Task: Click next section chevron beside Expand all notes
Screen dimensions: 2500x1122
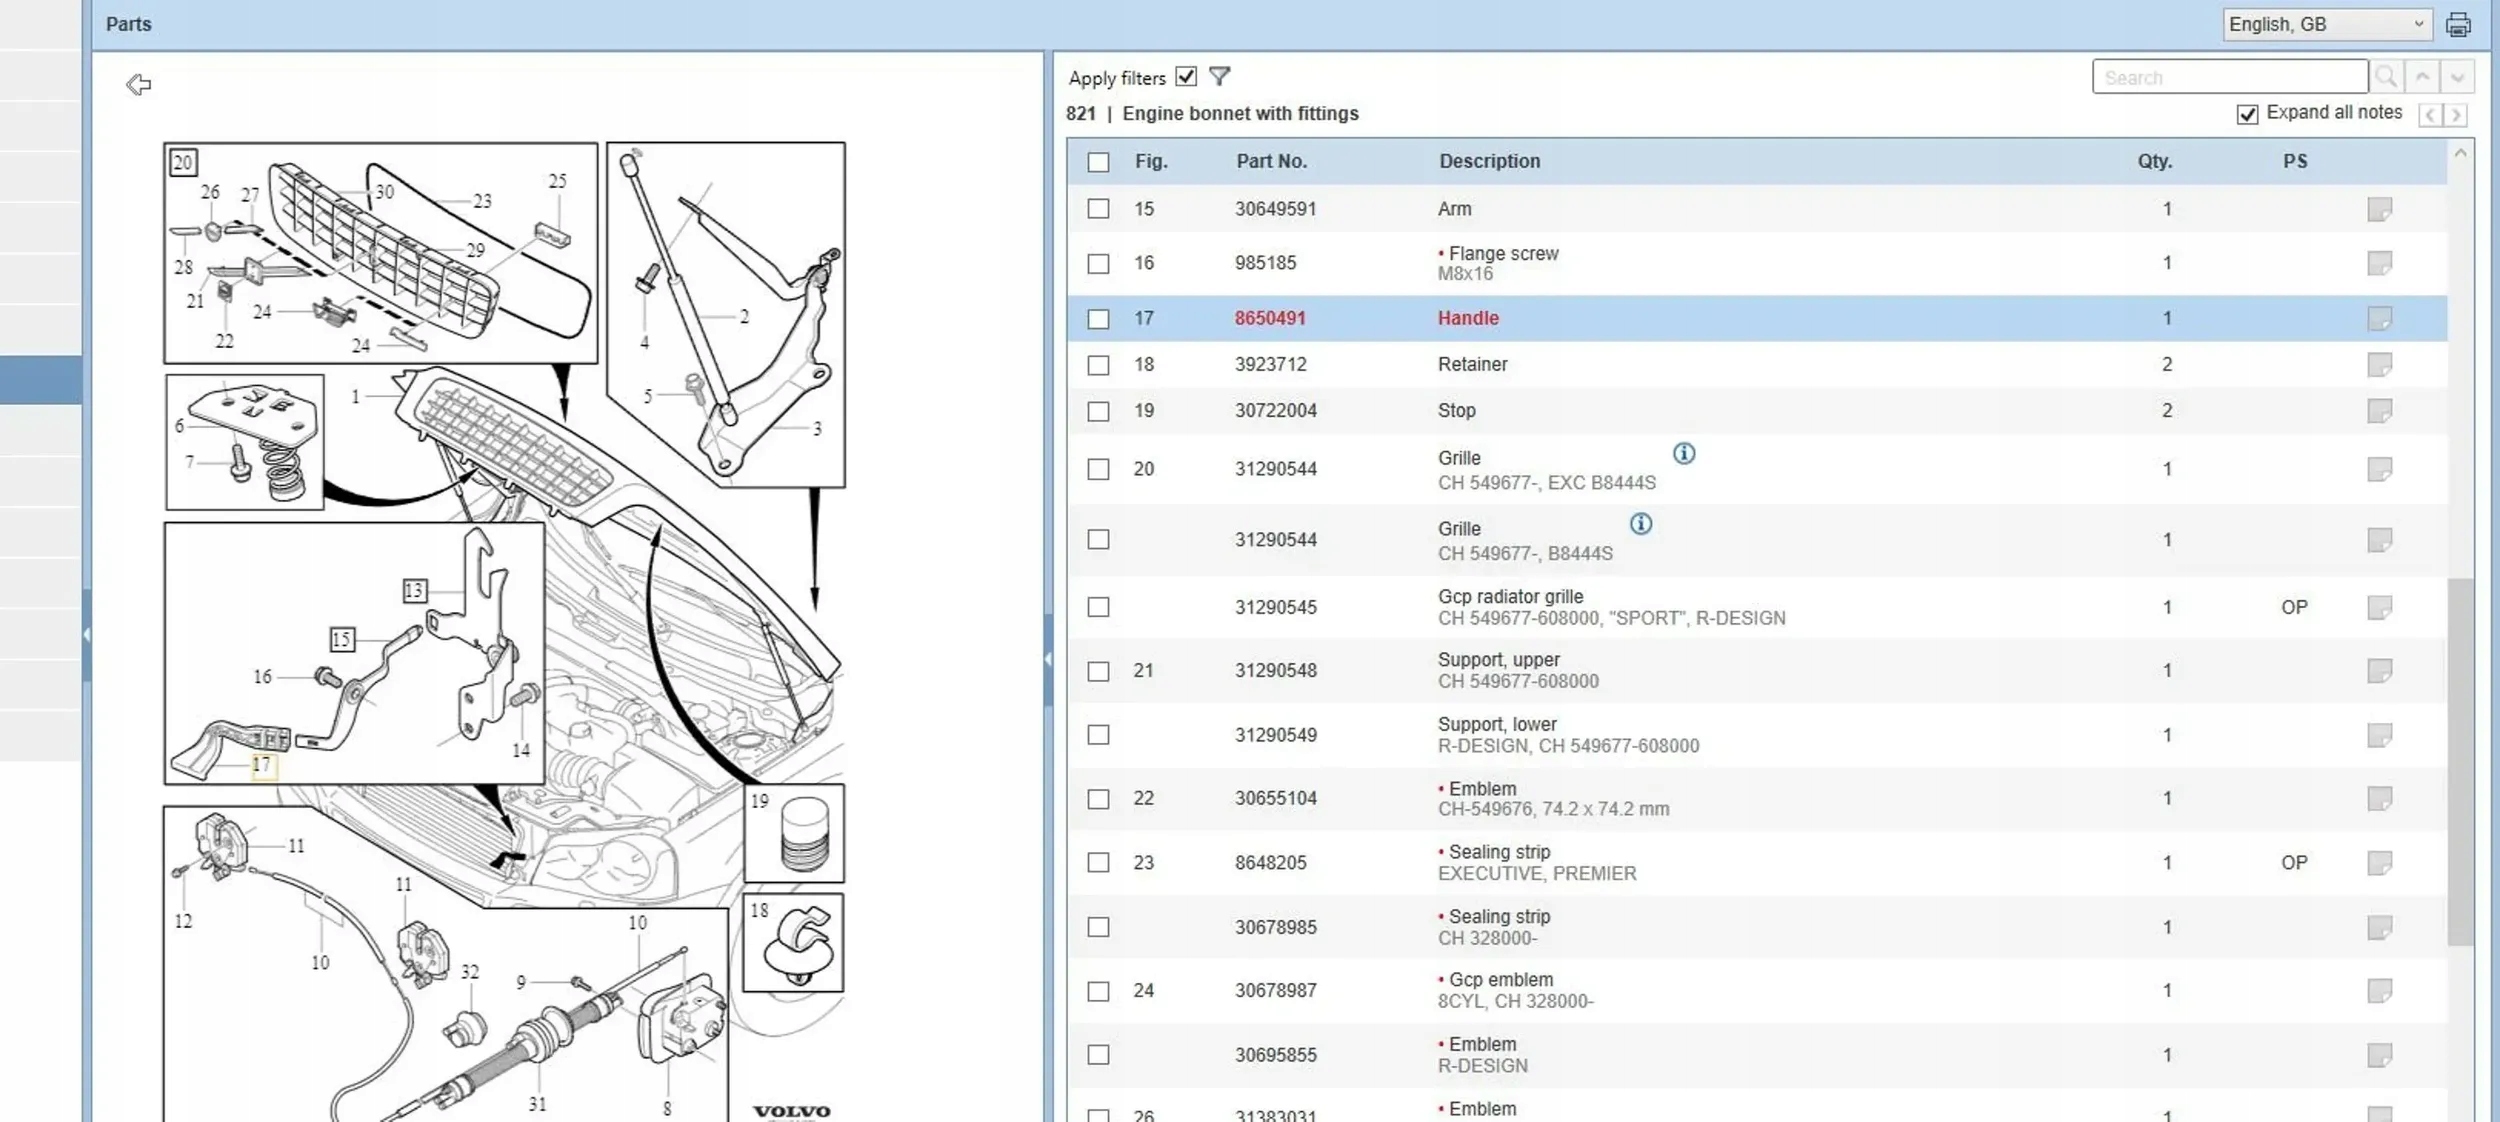Action: [2455, 115]
